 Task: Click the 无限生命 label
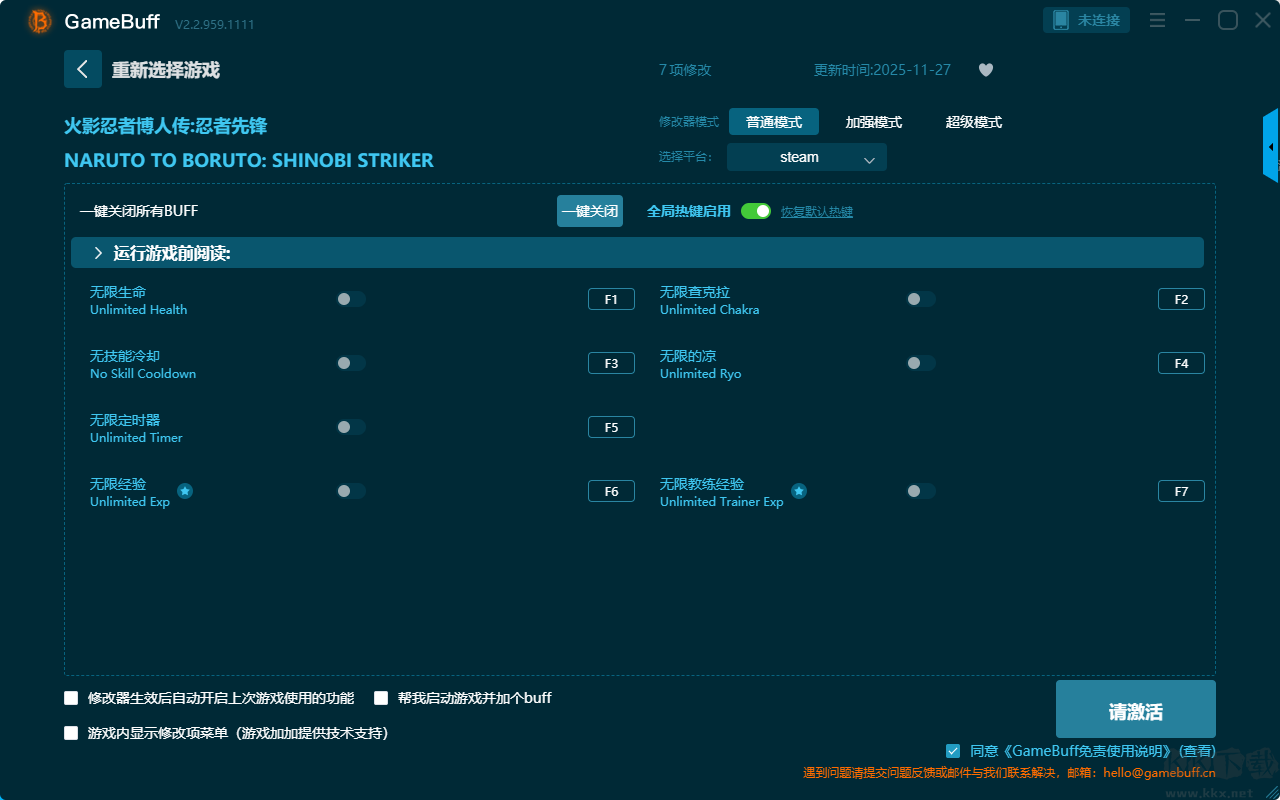click(x=118, y=292)
